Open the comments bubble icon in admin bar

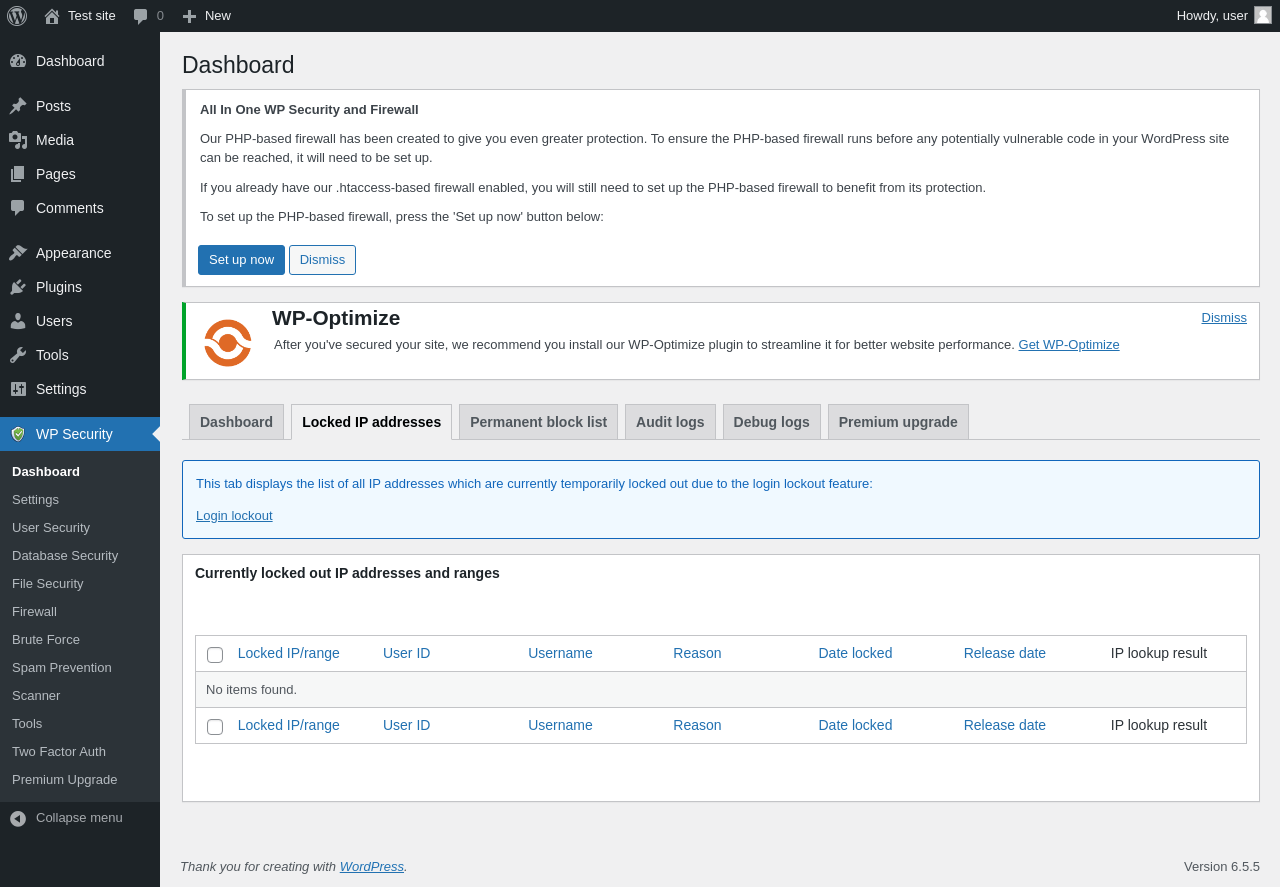pyautogui.click(x=141, y=16)
